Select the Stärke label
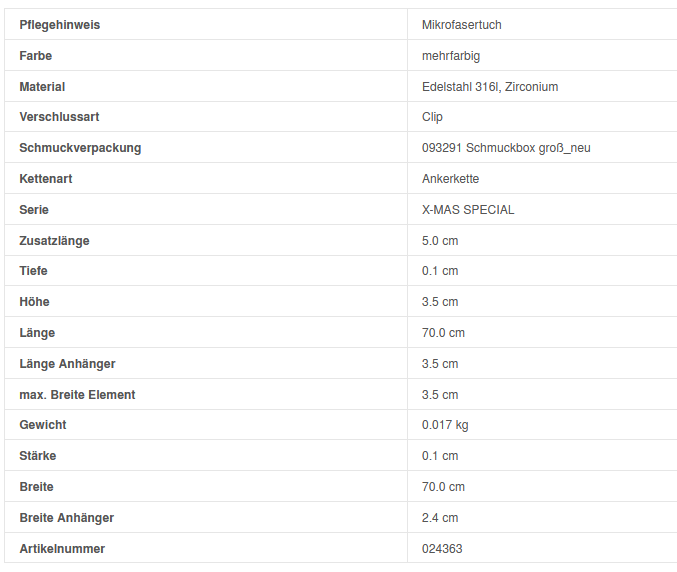This screenshot has width=677, height=572. click(x=38, y=456)
